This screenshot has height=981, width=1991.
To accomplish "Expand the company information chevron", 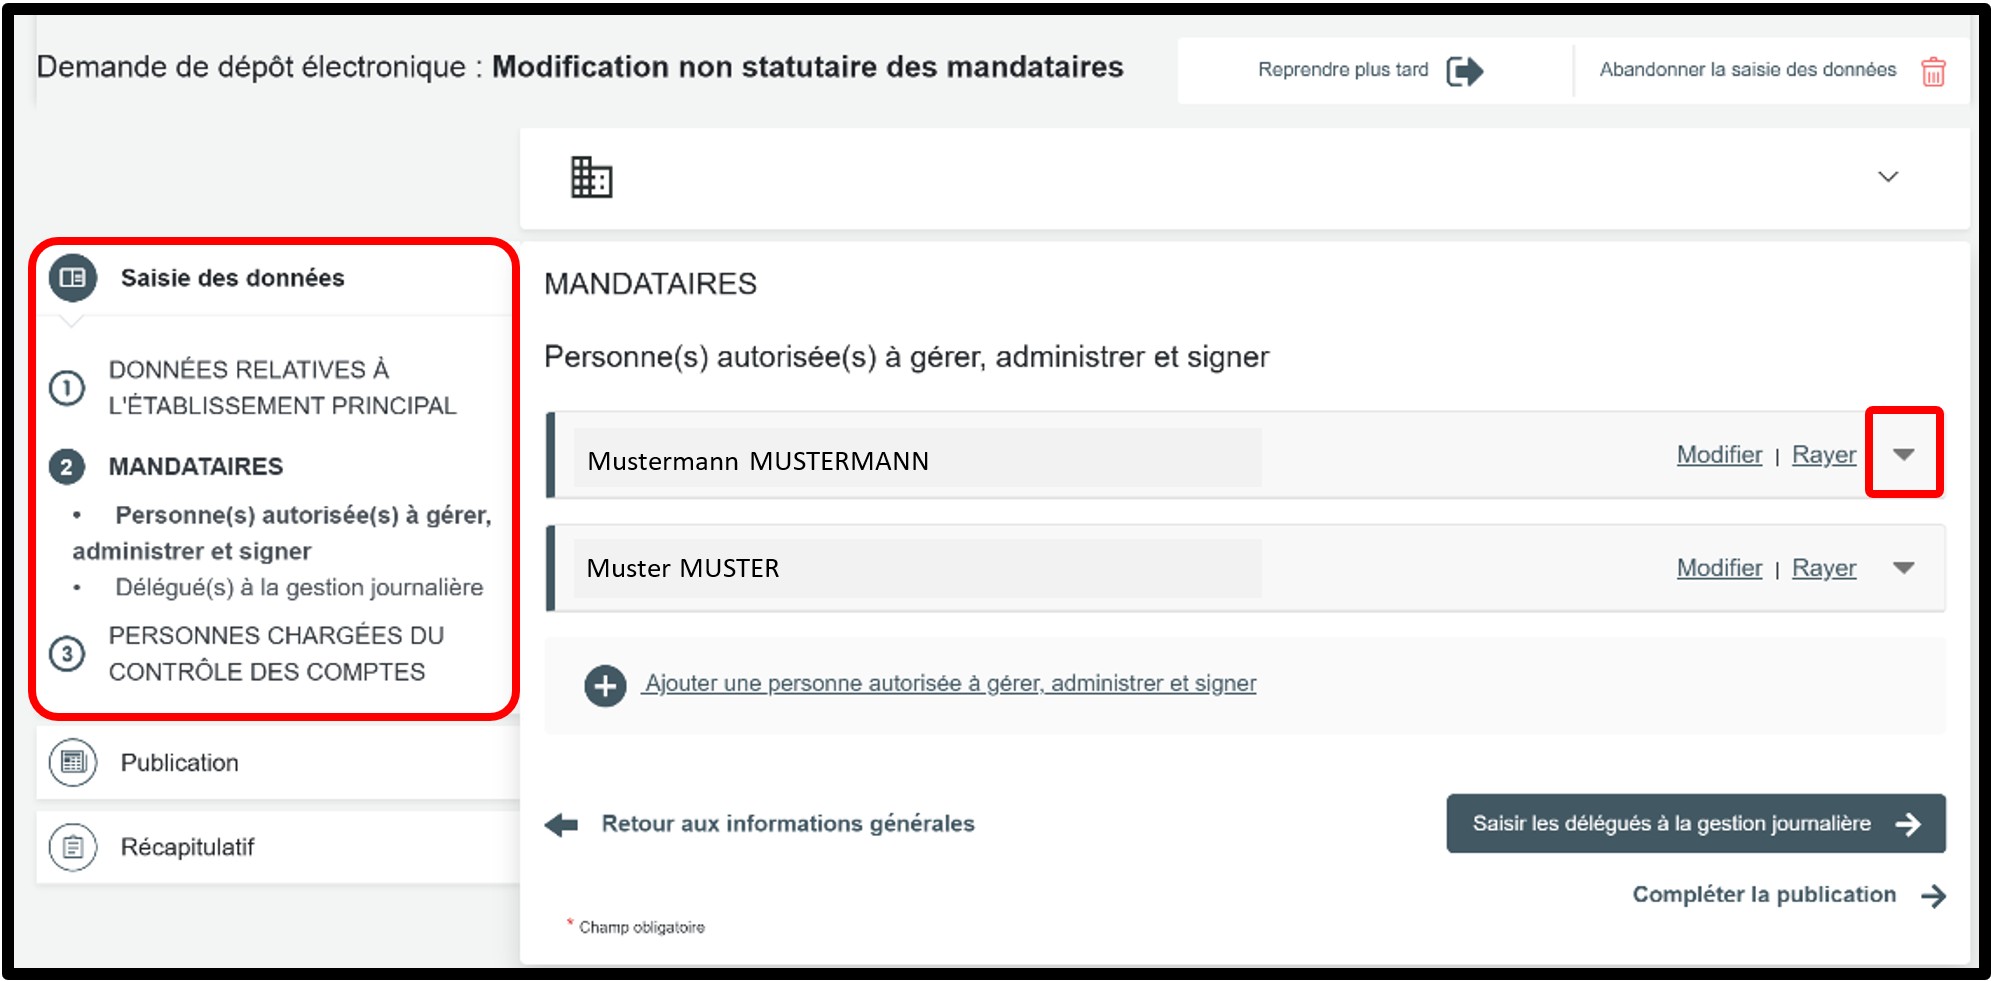I will pos(1887,177).
